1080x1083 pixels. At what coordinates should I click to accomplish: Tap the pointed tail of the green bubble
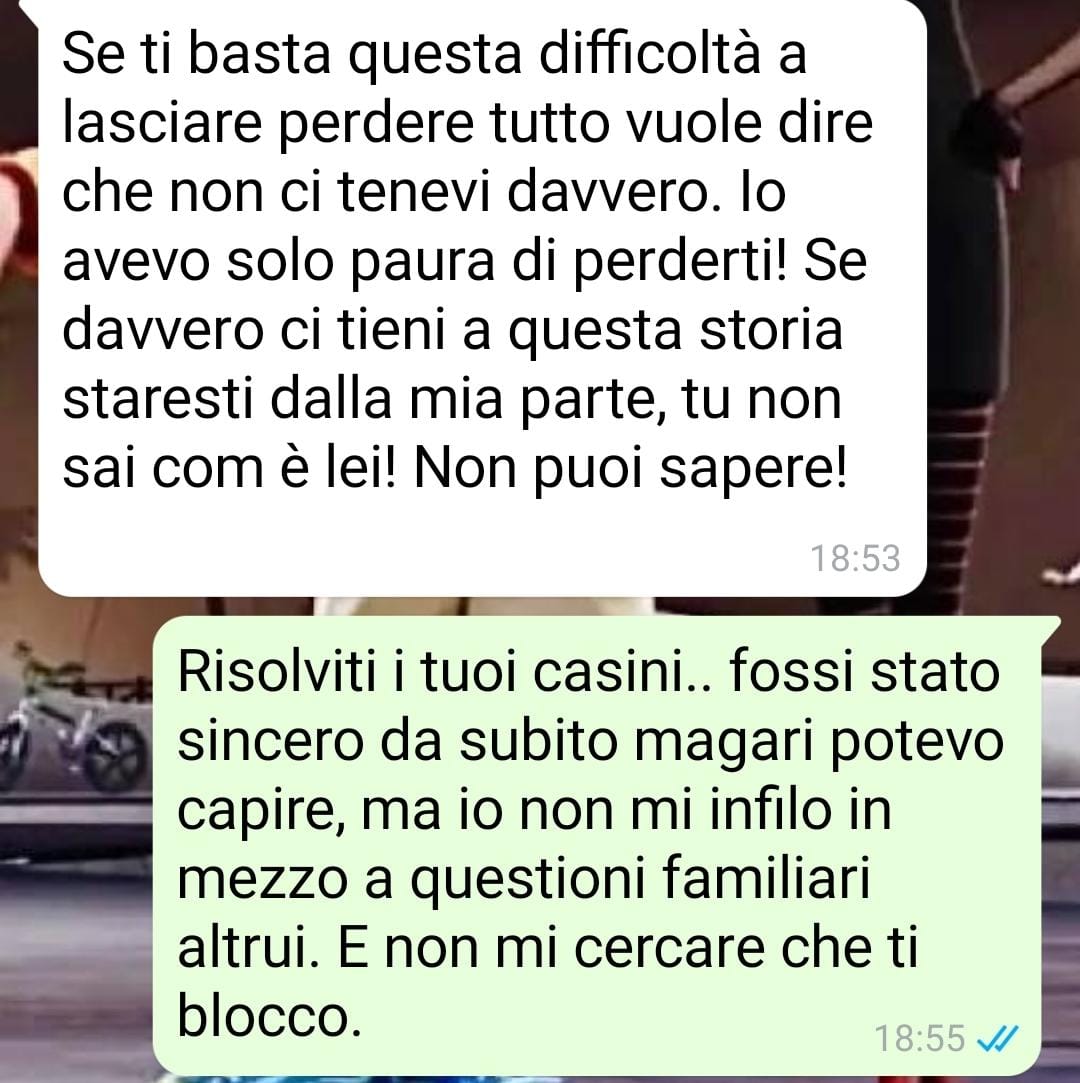[1049, 624]
